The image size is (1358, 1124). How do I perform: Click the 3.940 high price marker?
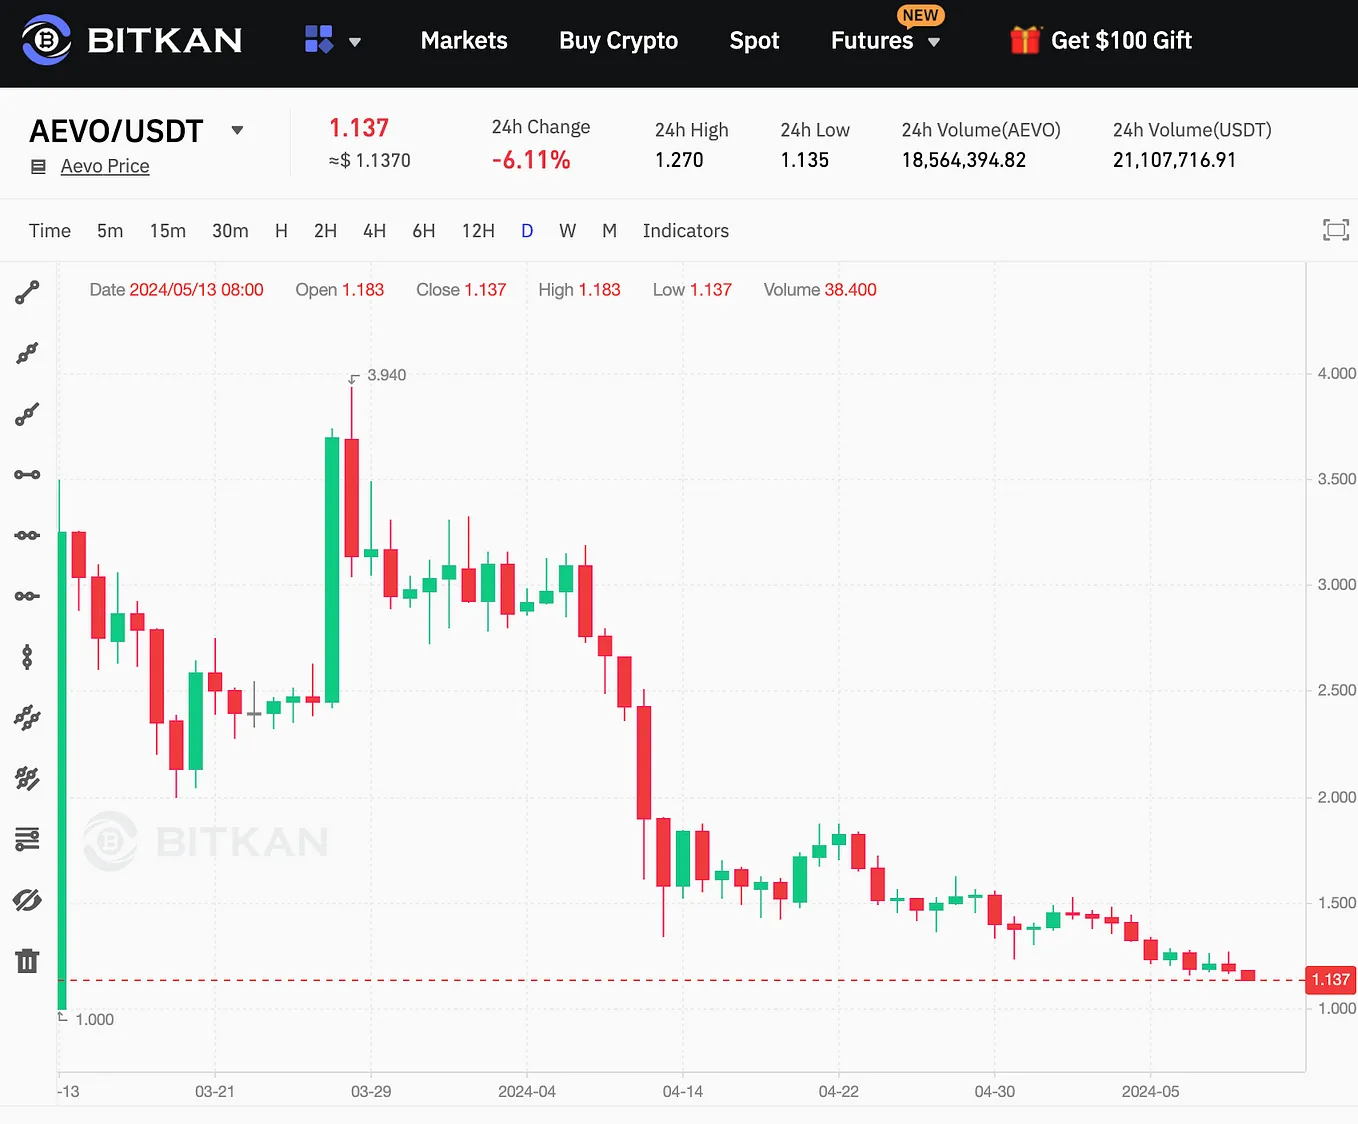pos(386,375)
